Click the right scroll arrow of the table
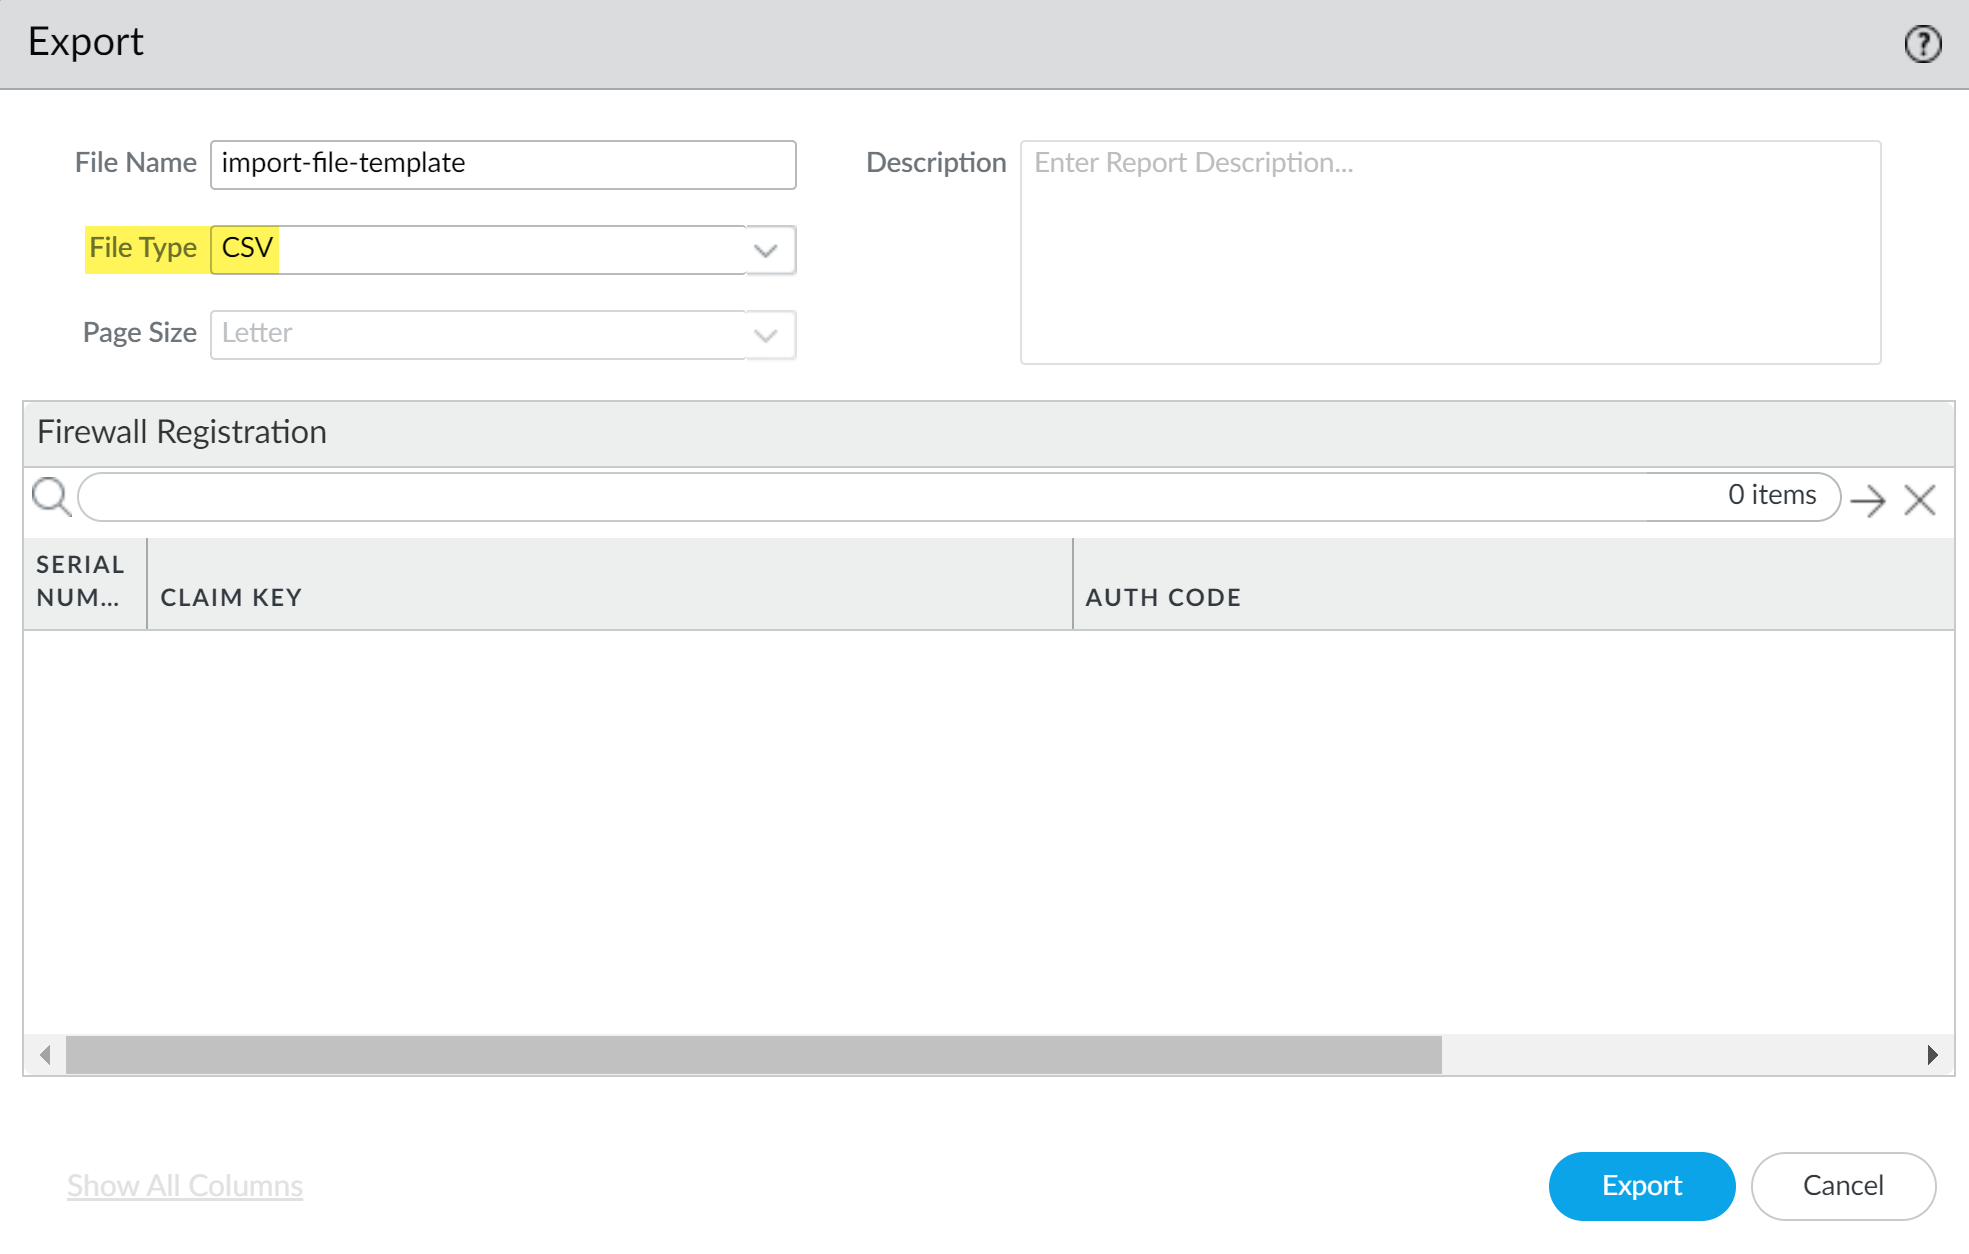The height and width of the screenshot is (1254, 1969). tap(1932, 1054)
